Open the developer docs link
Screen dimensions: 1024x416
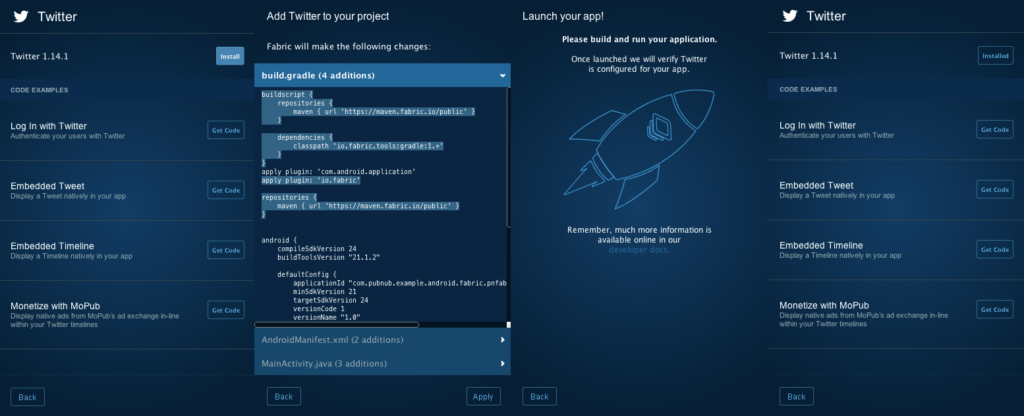click(x=639, y=250)
